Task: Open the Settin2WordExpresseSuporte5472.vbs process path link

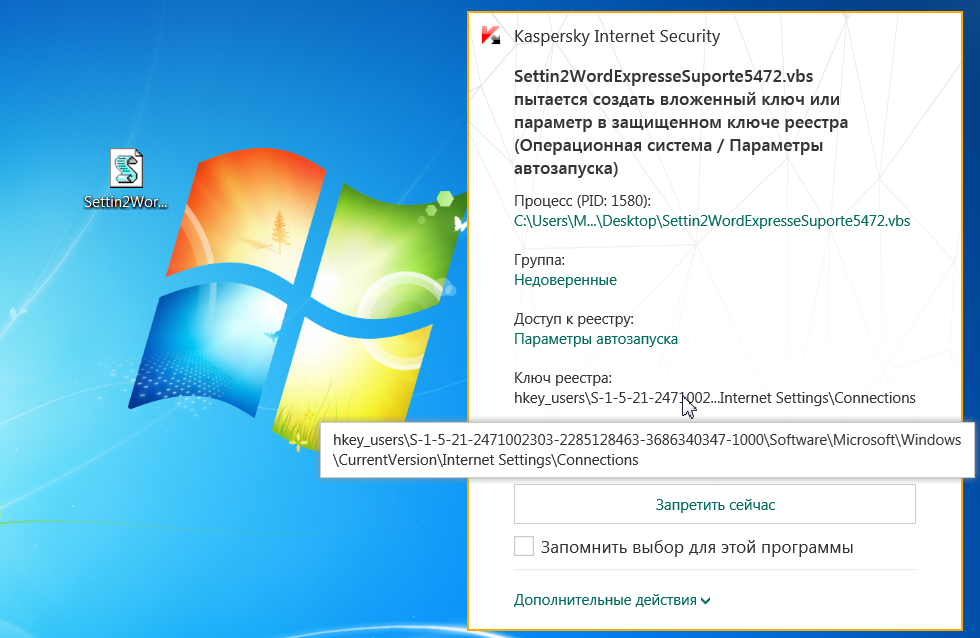Action: tap(712, 221)
